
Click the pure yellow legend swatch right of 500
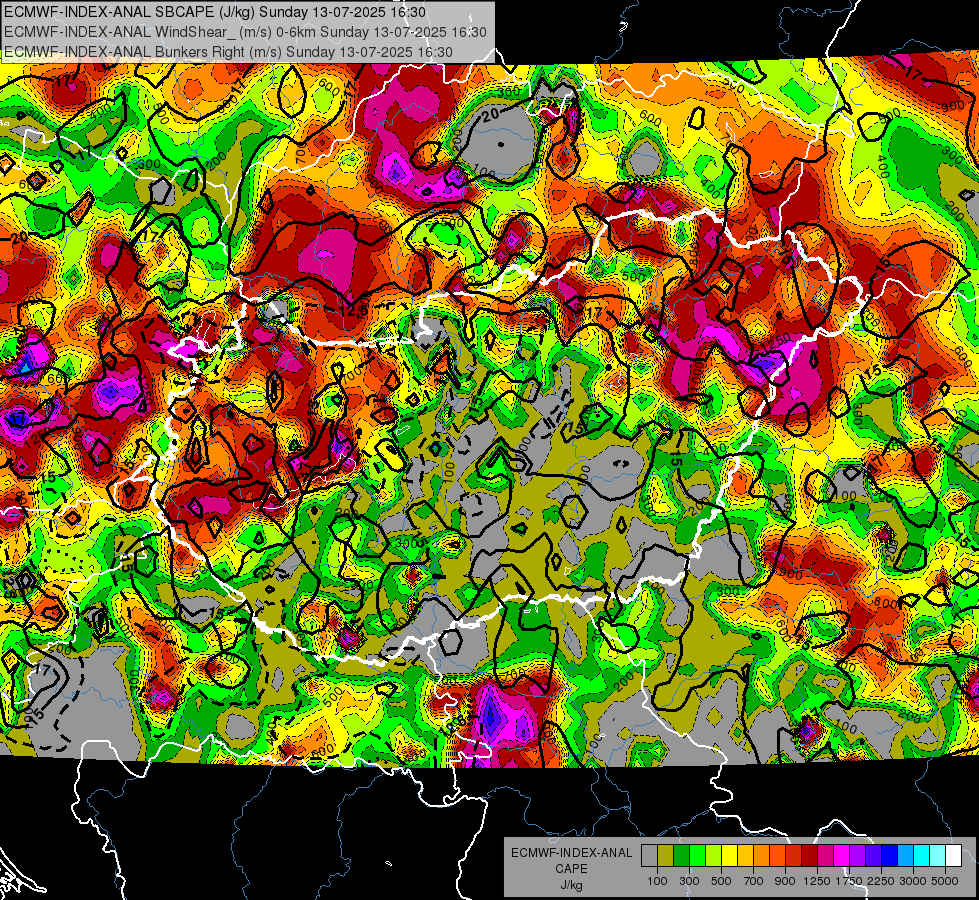729,855
